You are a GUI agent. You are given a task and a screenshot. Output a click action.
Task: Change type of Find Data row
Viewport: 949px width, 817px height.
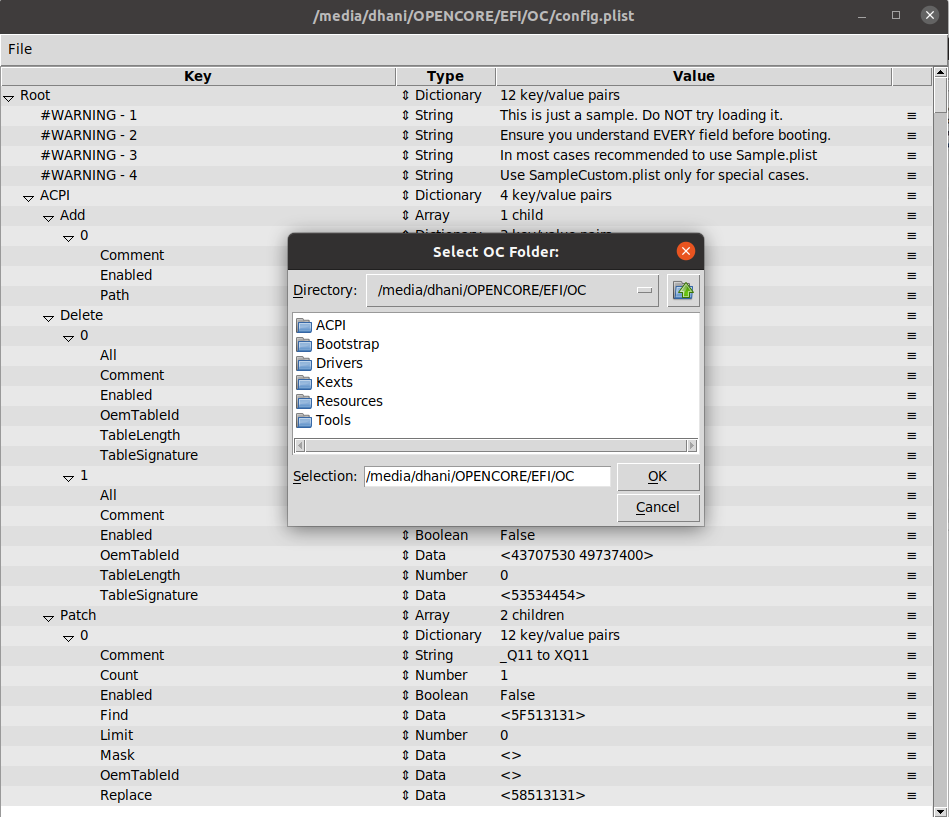tap(406, 715)
